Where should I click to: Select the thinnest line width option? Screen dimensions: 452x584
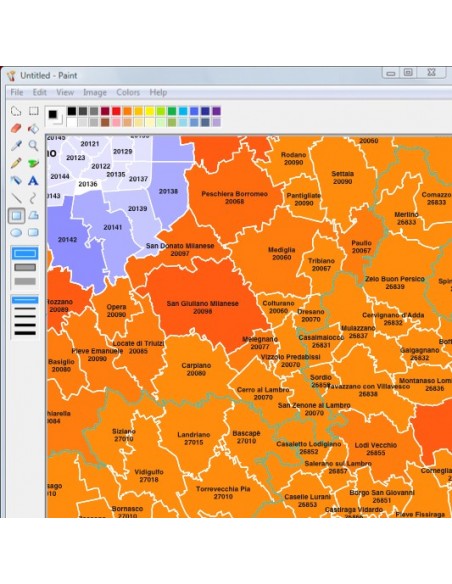click(25, 300)
